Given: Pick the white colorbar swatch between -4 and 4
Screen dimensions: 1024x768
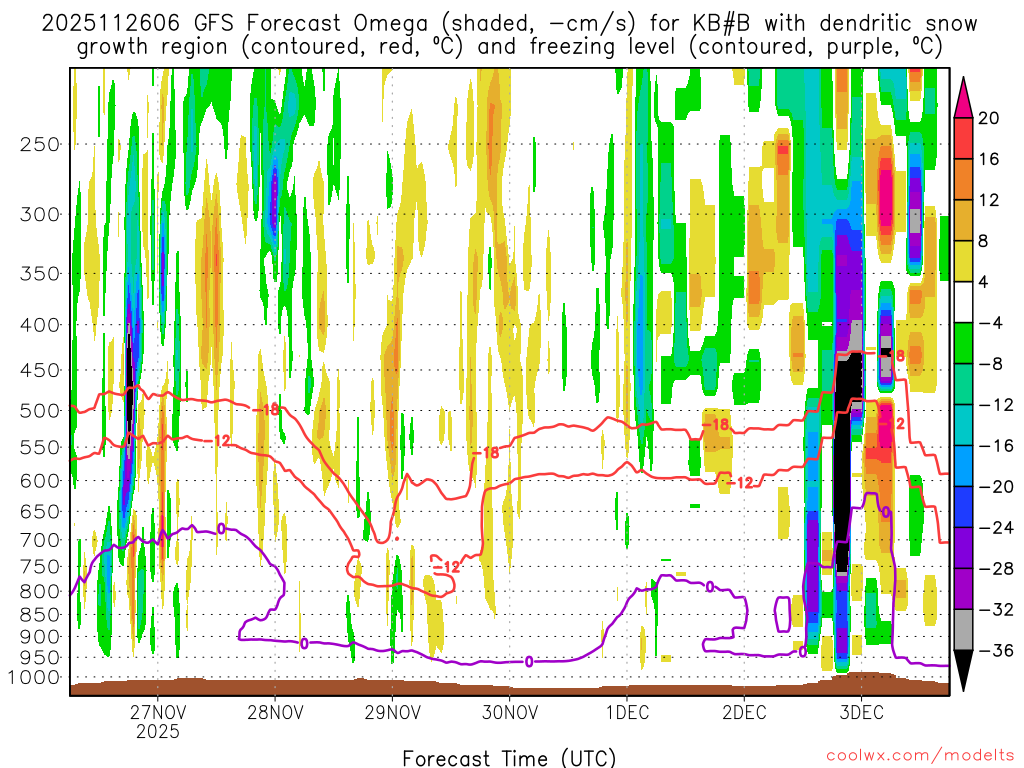Looking at the screenshot, I should pos(963,302).
